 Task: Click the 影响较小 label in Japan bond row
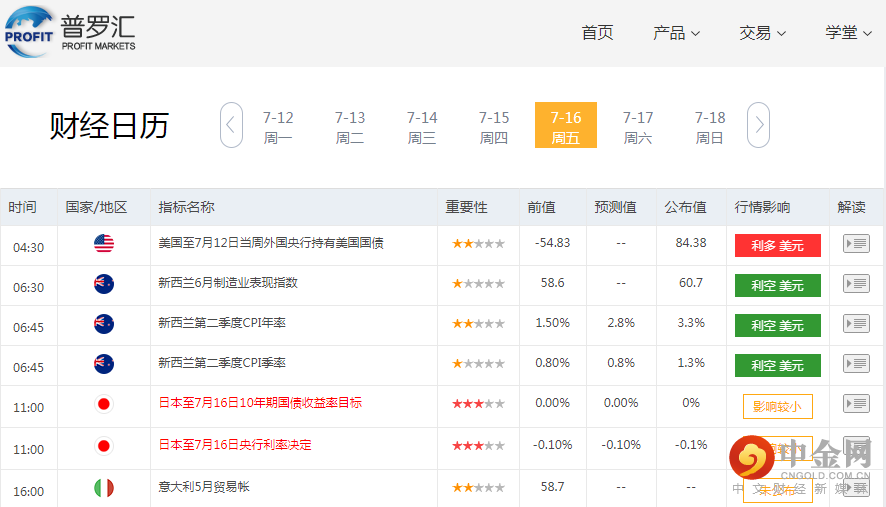[x=777, y=407]
